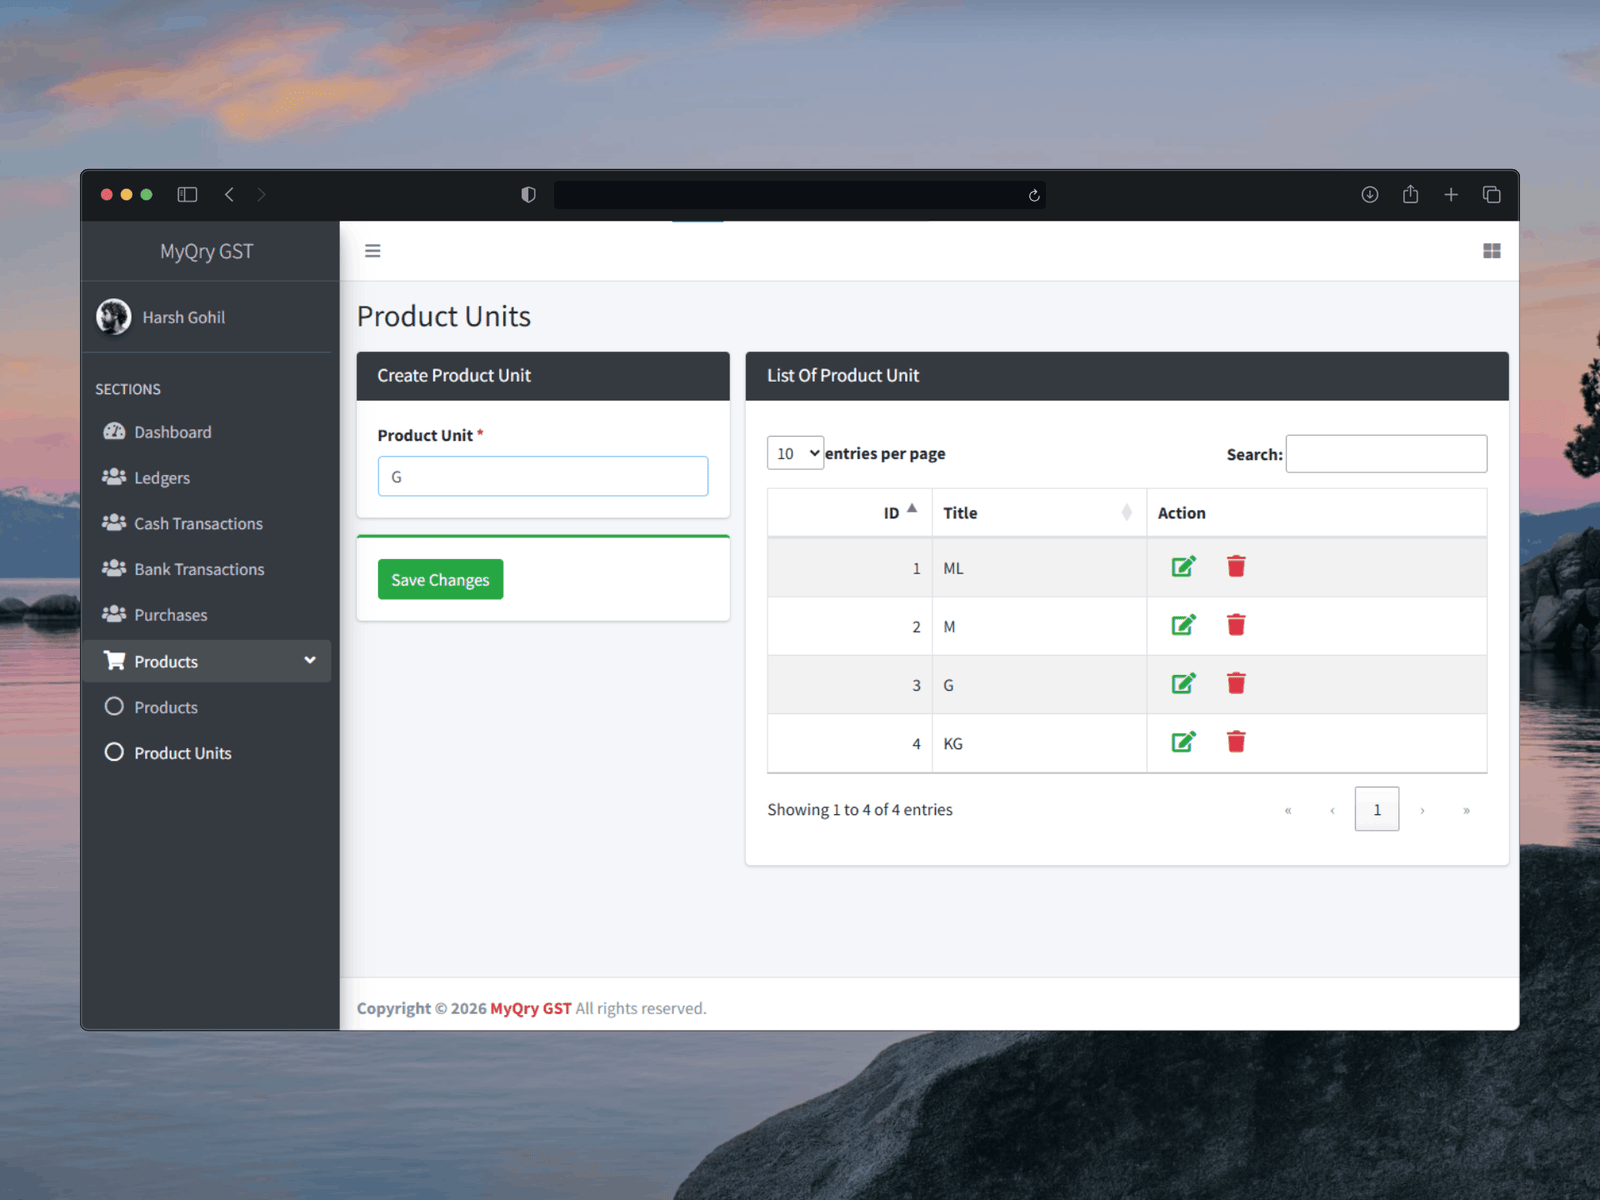
Task: Click the MyQry GST footer link
Action: (530, 1008)
